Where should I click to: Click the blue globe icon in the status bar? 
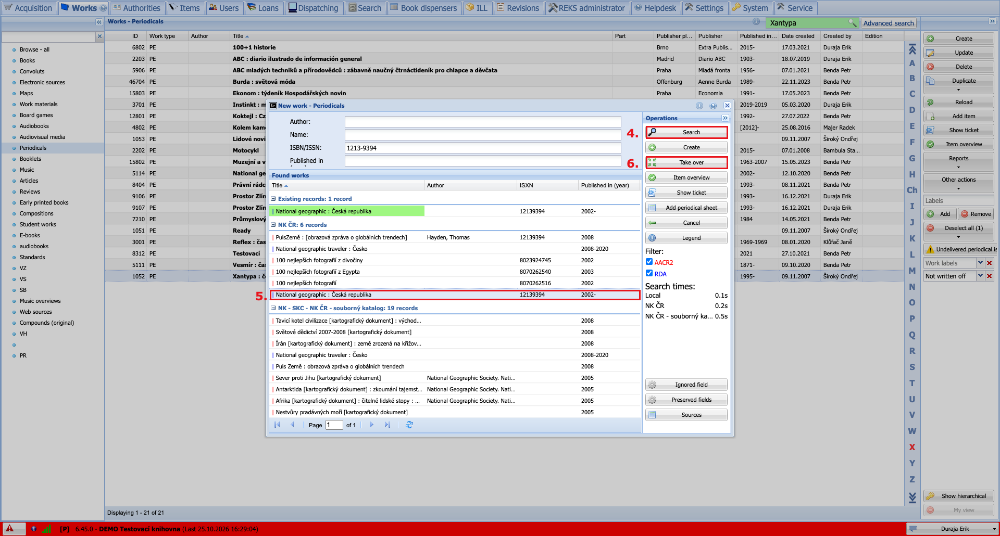click(x=33, y=529)
